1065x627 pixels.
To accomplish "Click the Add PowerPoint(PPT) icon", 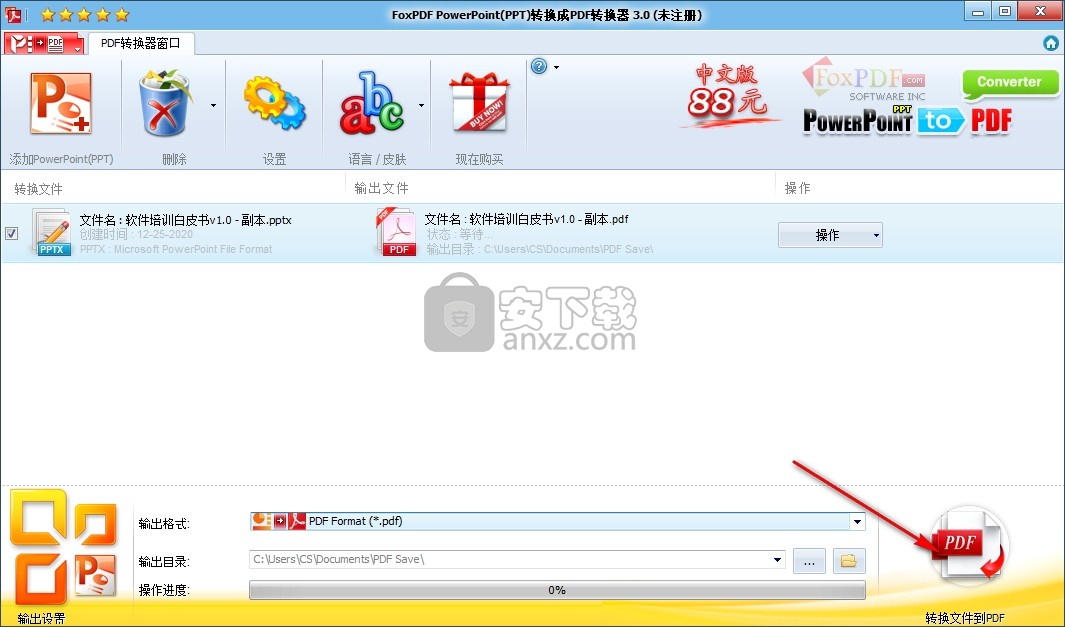I will (60, 106).
